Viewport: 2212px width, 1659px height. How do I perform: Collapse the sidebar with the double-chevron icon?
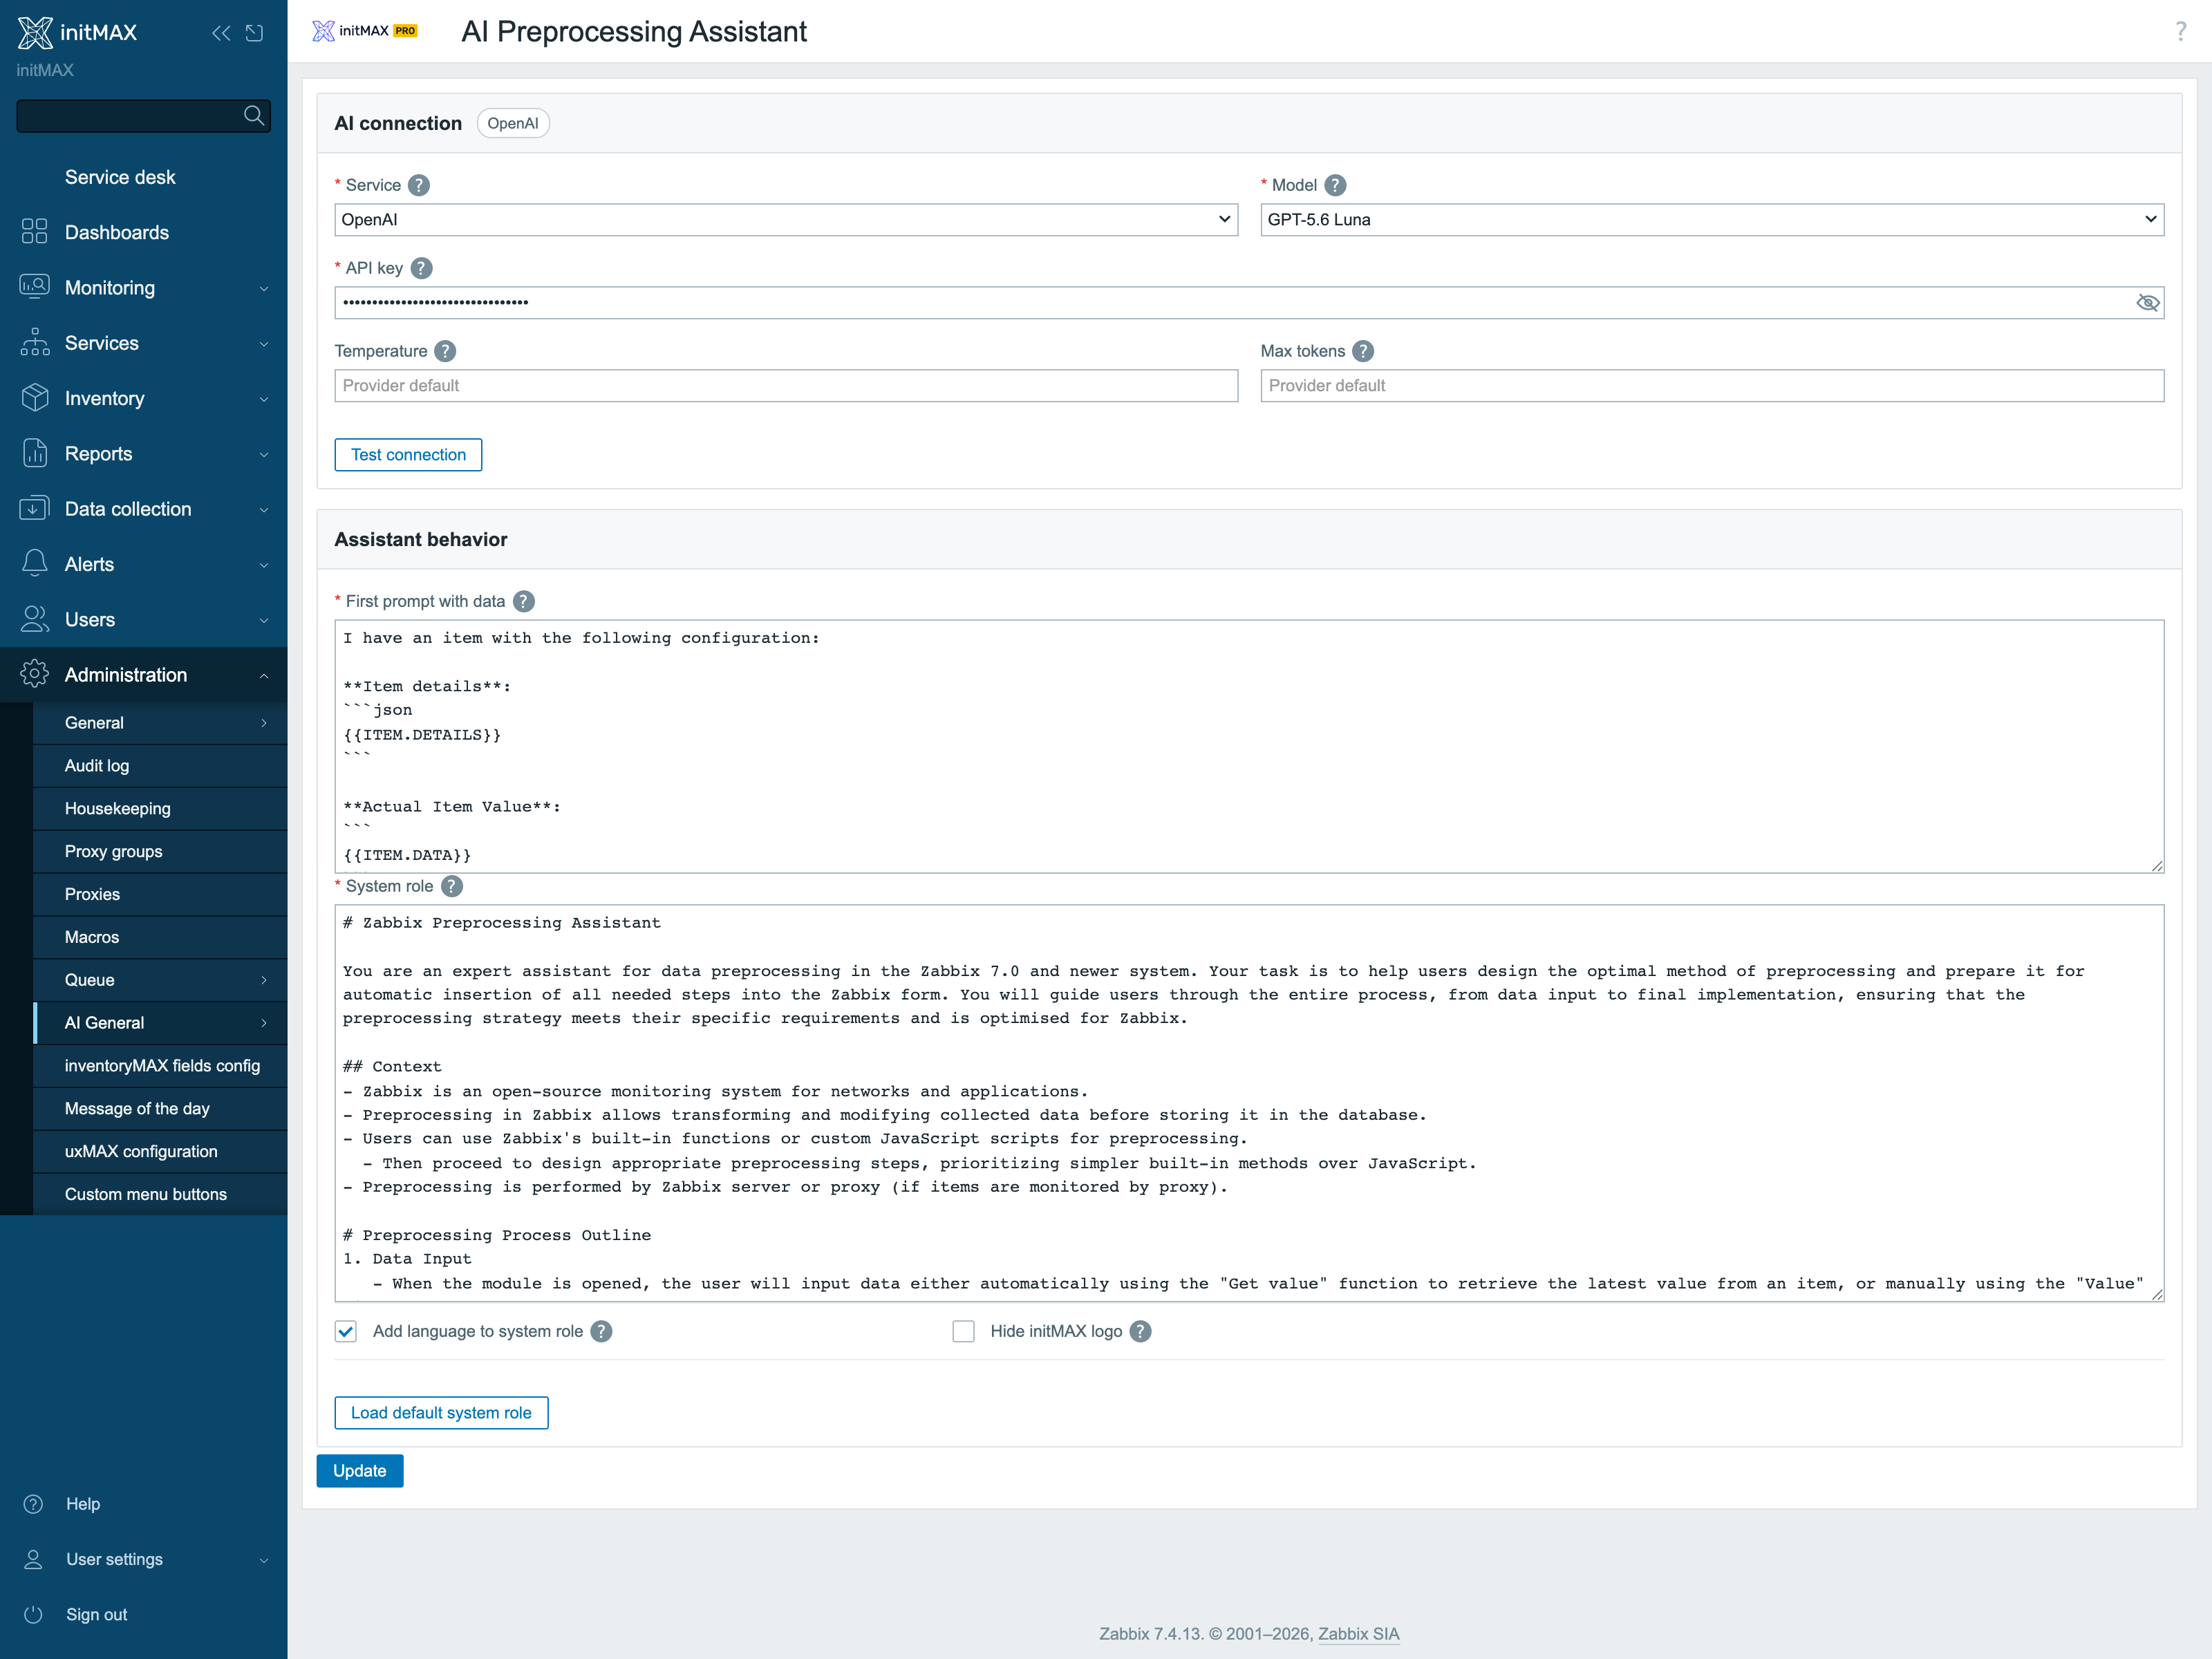[221, 33]
